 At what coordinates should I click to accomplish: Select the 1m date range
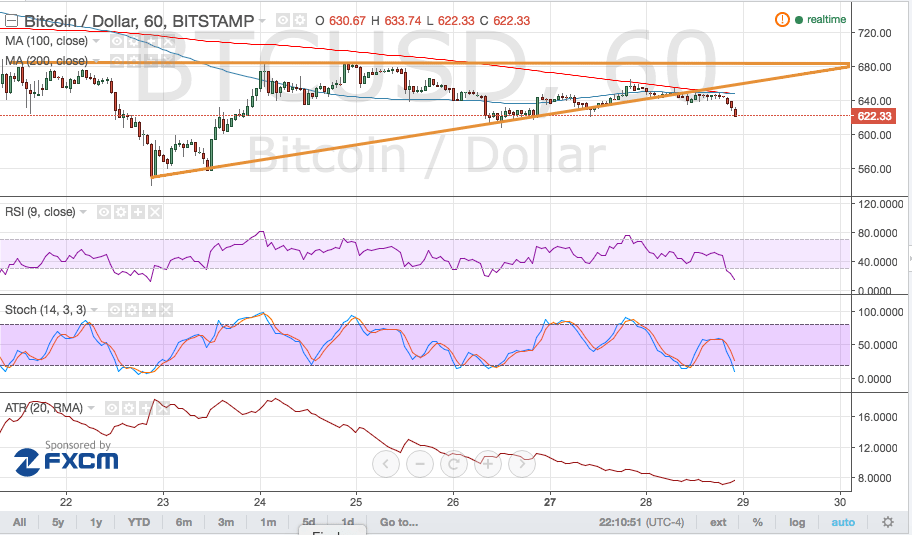268,523
